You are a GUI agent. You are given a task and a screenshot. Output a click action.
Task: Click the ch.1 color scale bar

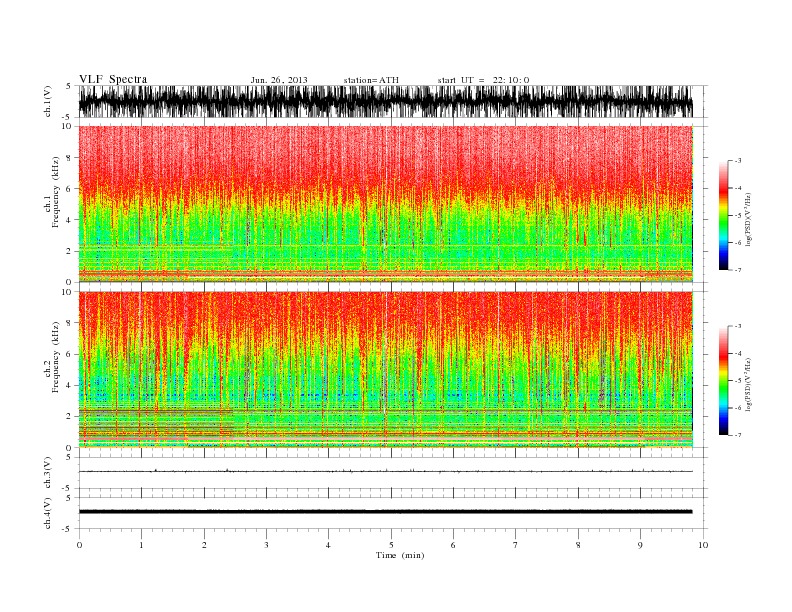[x=723, y=215]
